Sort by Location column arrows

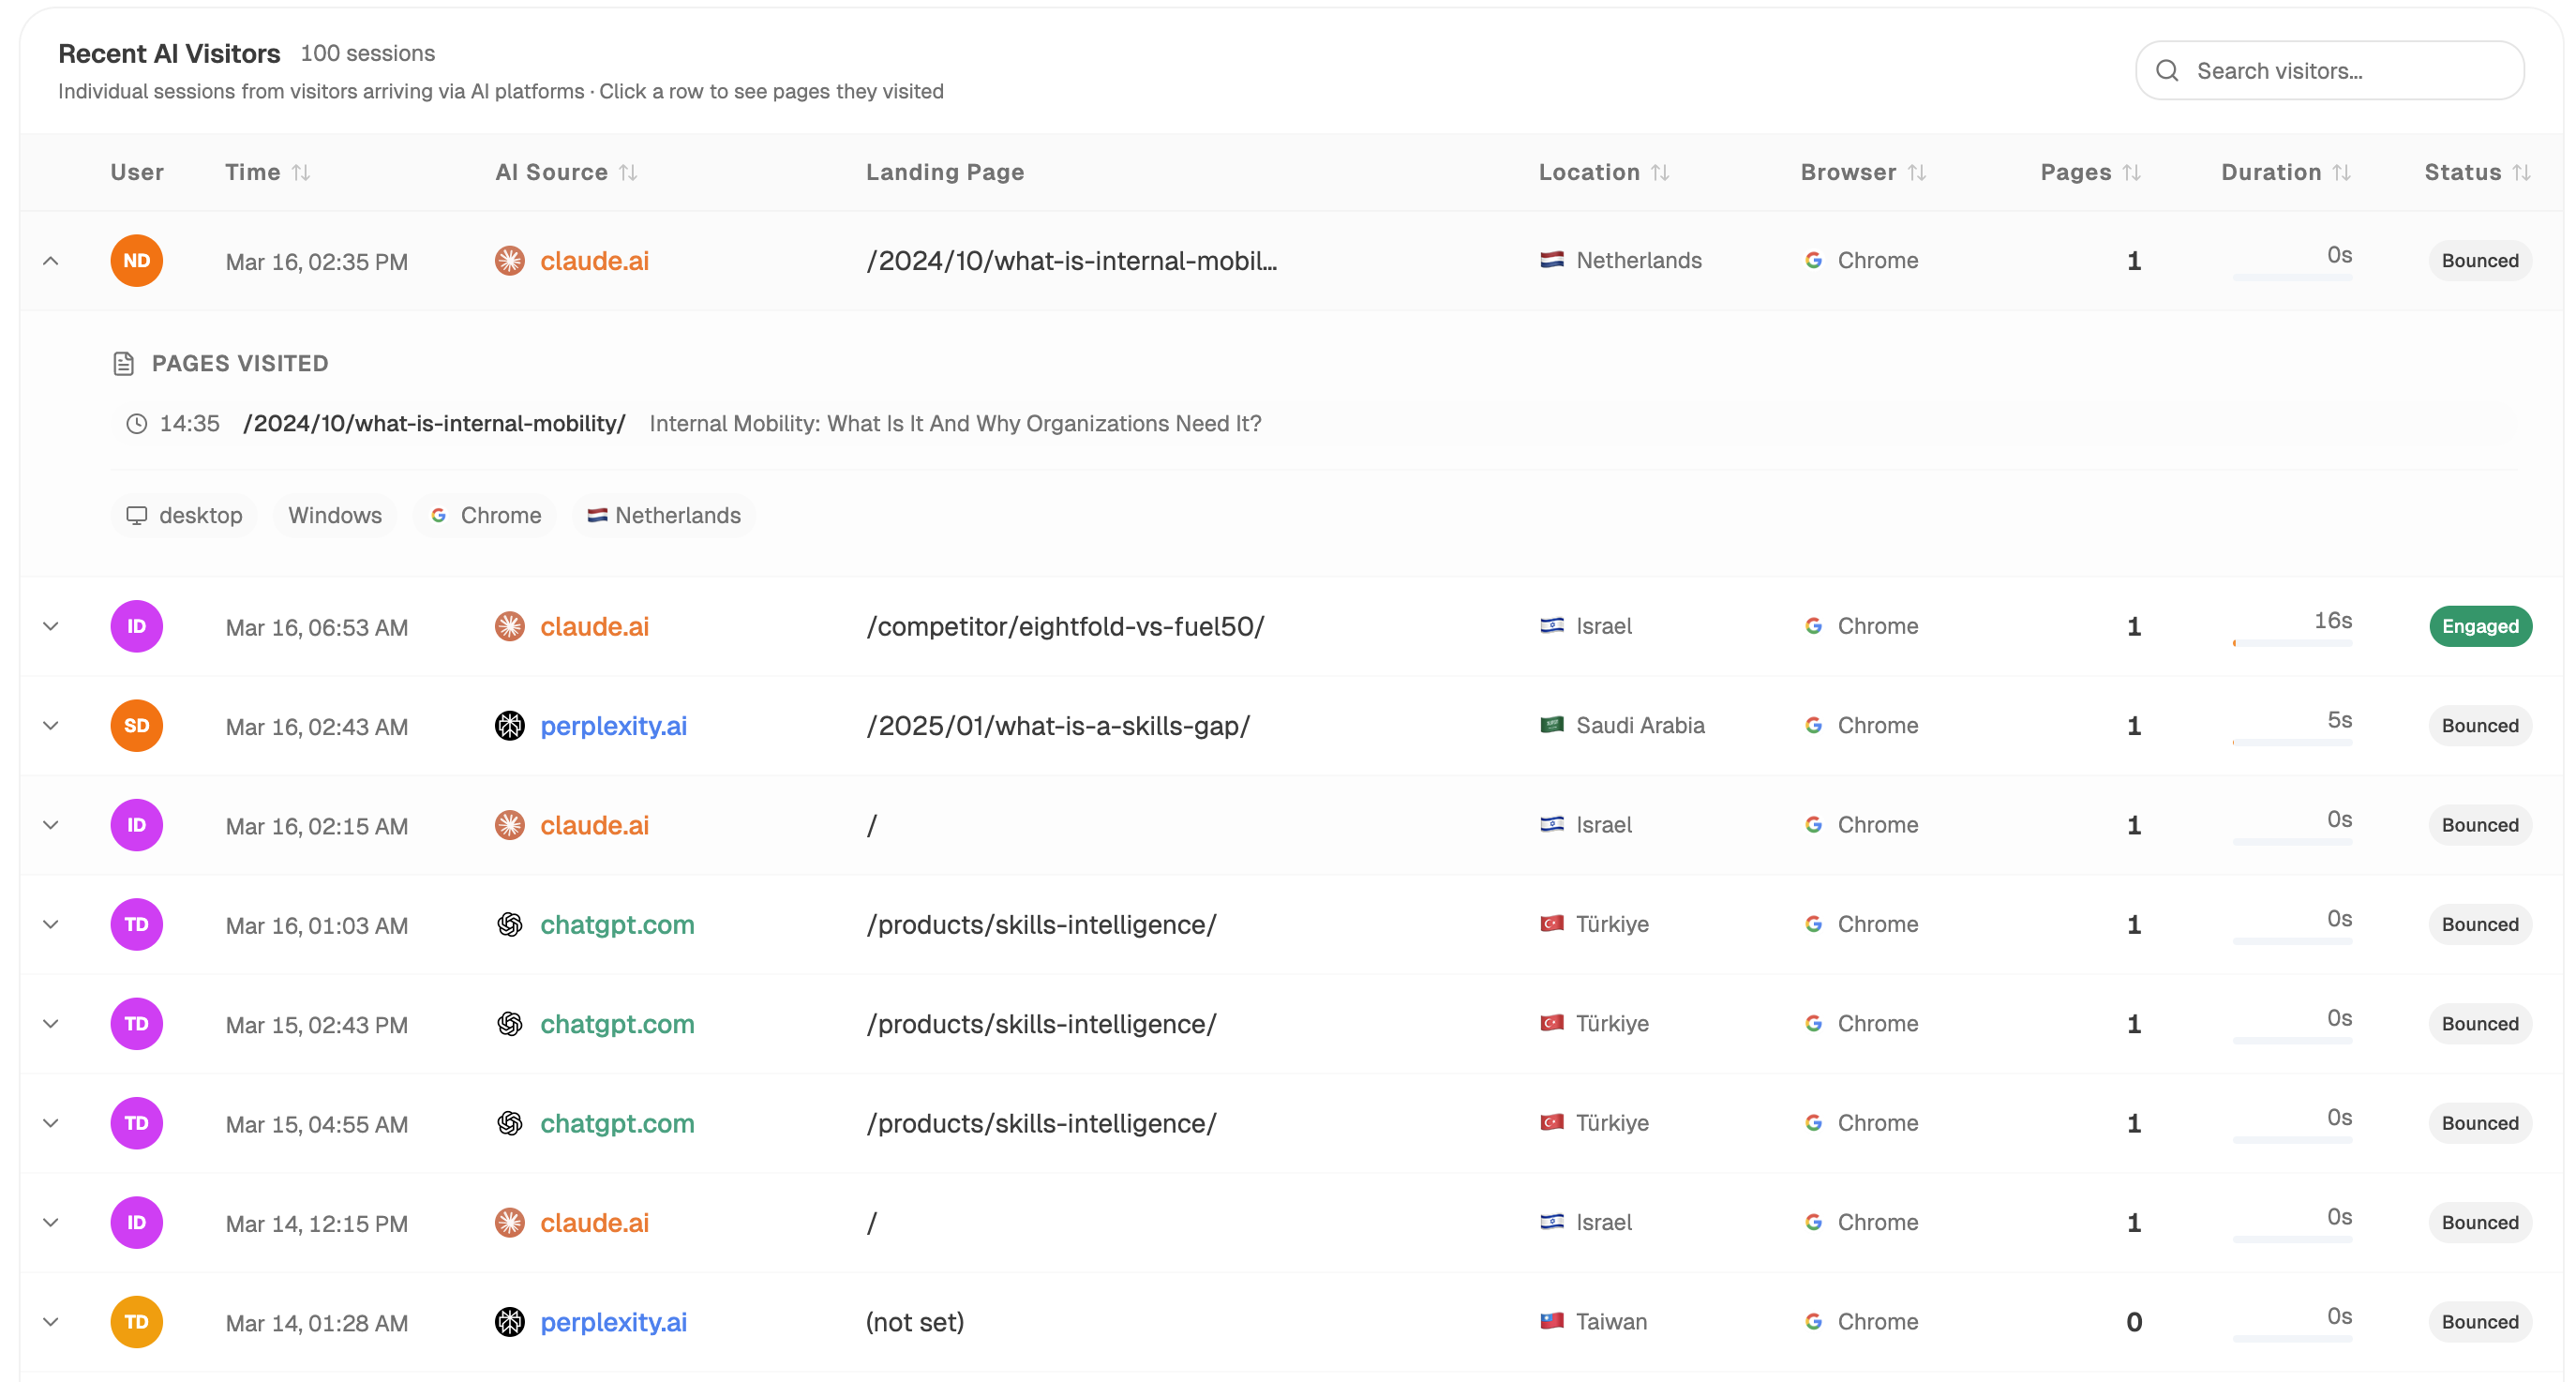1660,173
